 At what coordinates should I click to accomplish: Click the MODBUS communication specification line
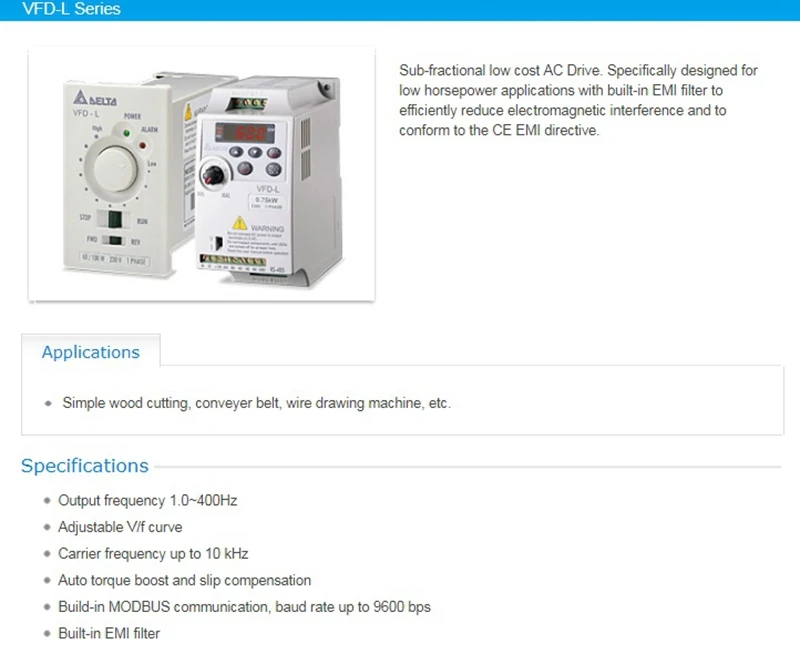click(x=244, y=607)
